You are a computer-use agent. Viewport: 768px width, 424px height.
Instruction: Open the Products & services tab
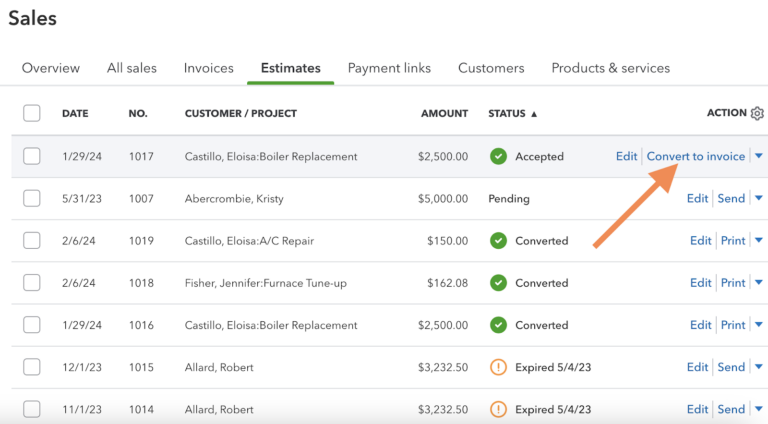point(610,68)
